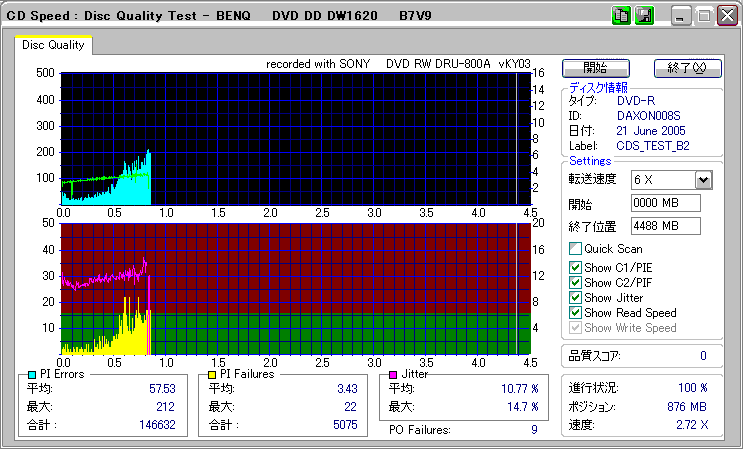Toggle the Show C1/PIE checkbox
Screen dimensions: 743x449
575,268
